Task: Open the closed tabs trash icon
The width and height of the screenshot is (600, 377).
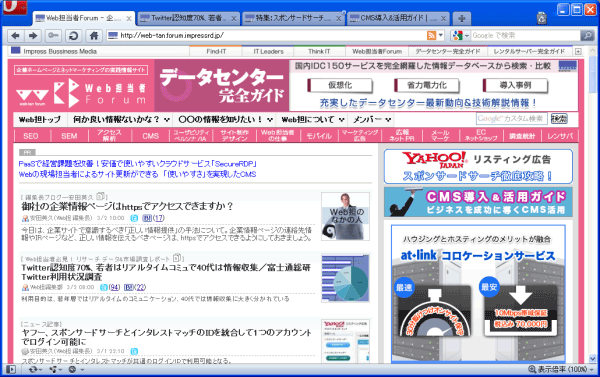Action: point(541,18)
